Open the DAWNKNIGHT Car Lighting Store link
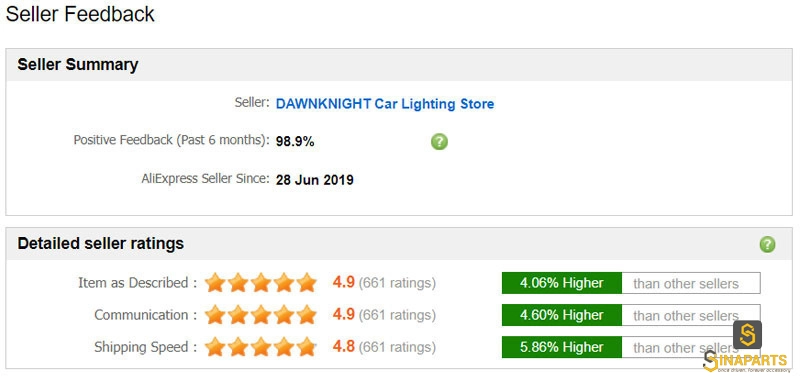800x377 pixels. click(385, 104)
